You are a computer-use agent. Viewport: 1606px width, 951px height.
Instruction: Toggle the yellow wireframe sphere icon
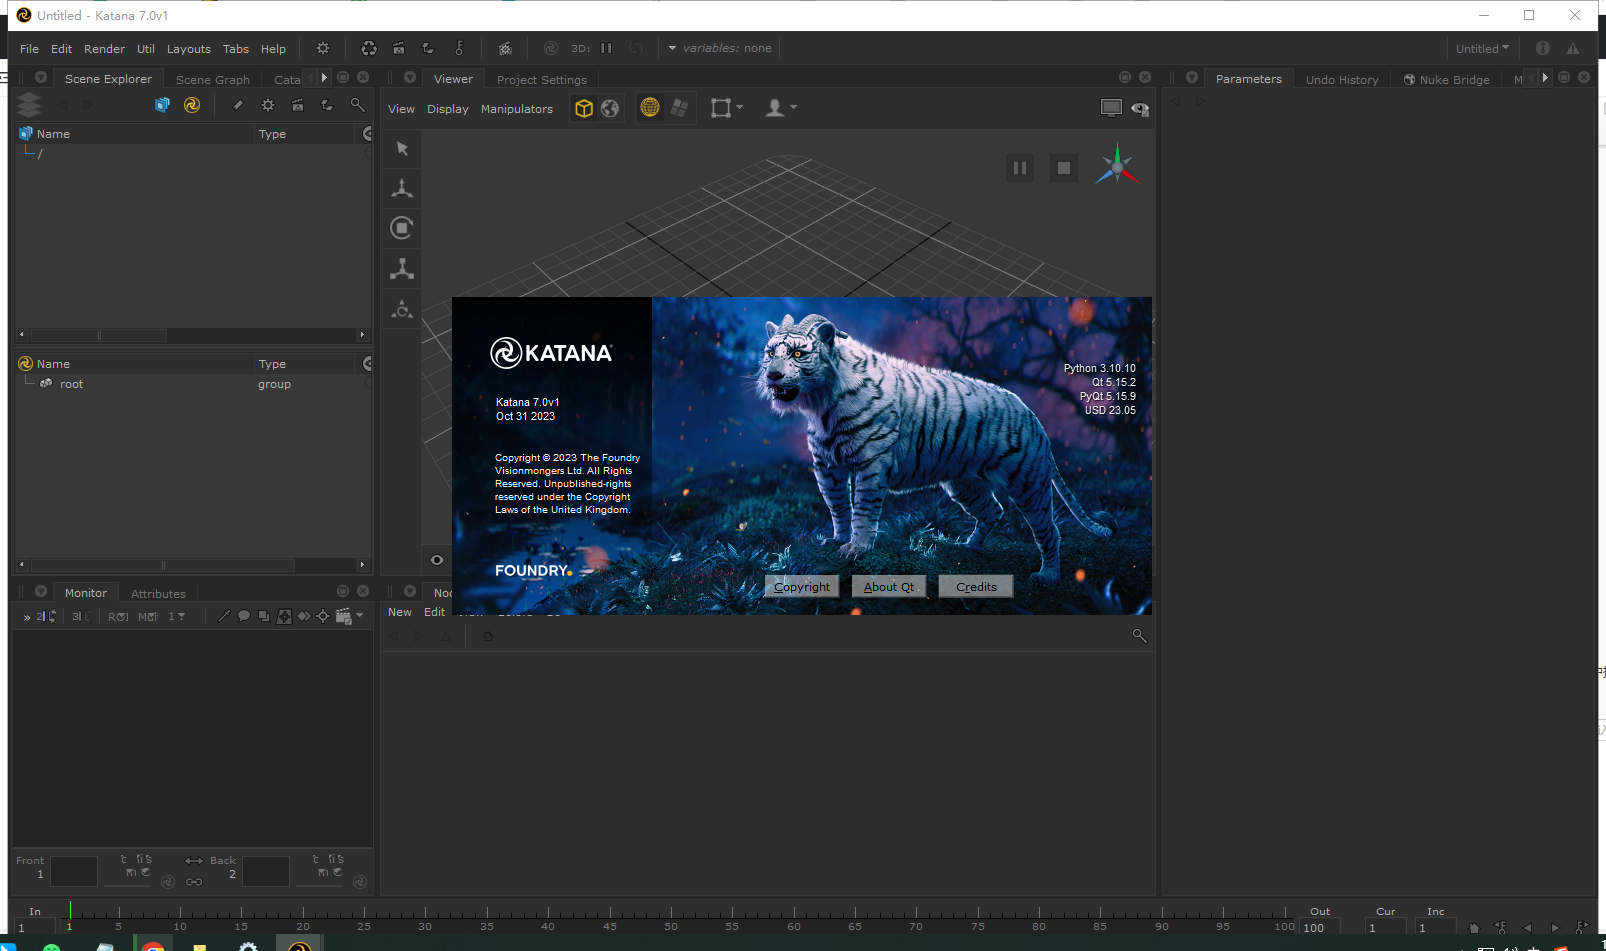[650, 107]
